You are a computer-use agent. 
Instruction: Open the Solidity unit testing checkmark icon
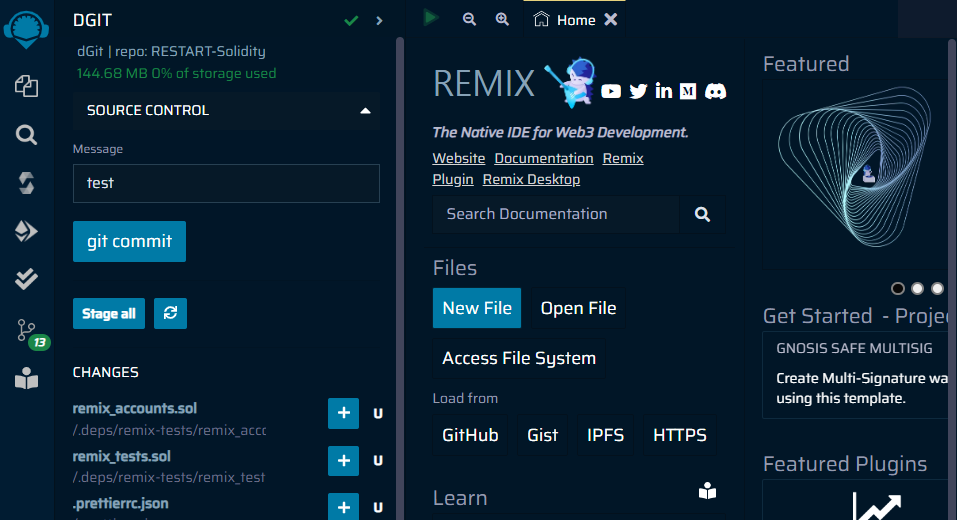[x=26, y=279]
